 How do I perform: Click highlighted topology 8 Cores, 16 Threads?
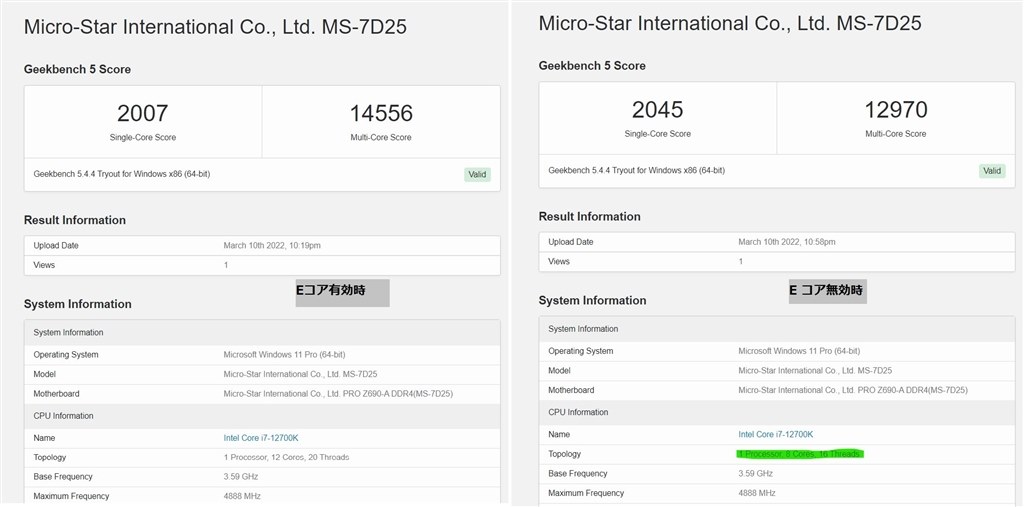pyautogui.click(x=799, y=453)
